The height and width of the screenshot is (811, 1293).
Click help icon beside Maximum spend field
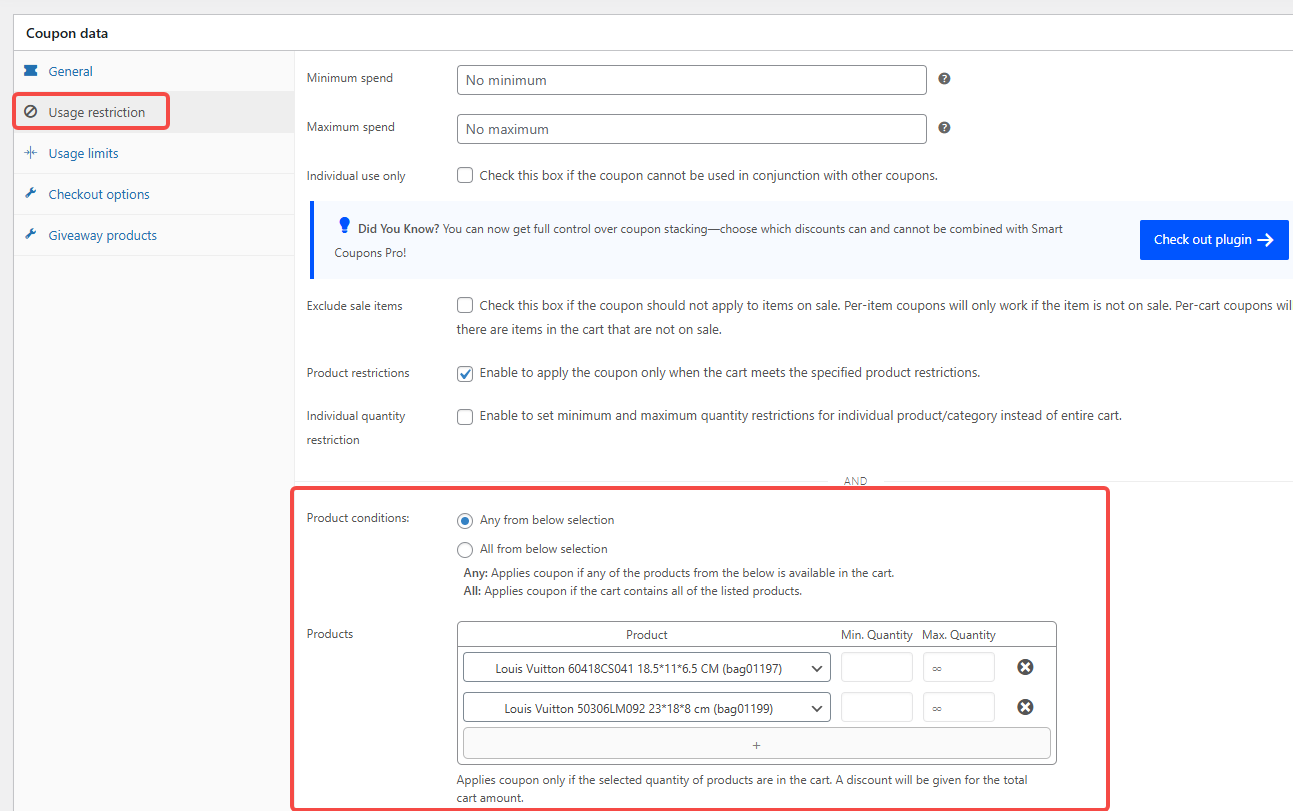(944, 128)
